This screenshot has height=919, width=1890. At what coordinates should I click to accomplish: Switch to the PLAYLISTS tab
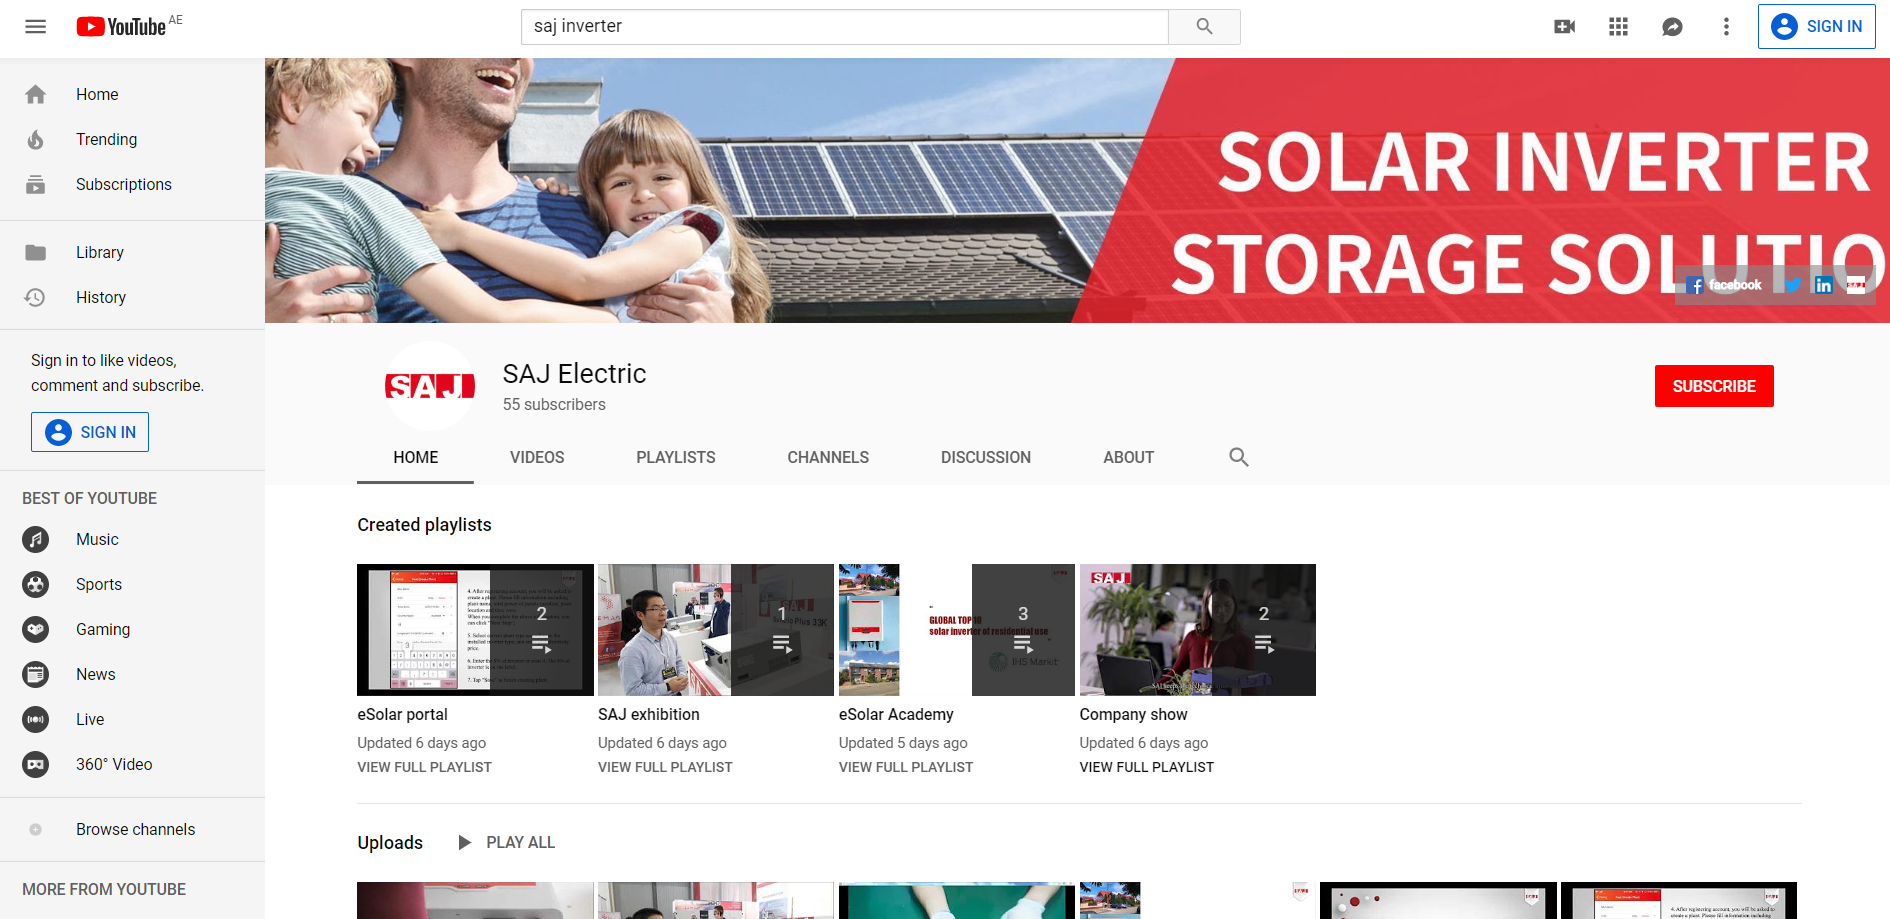[x=676, y=457]
